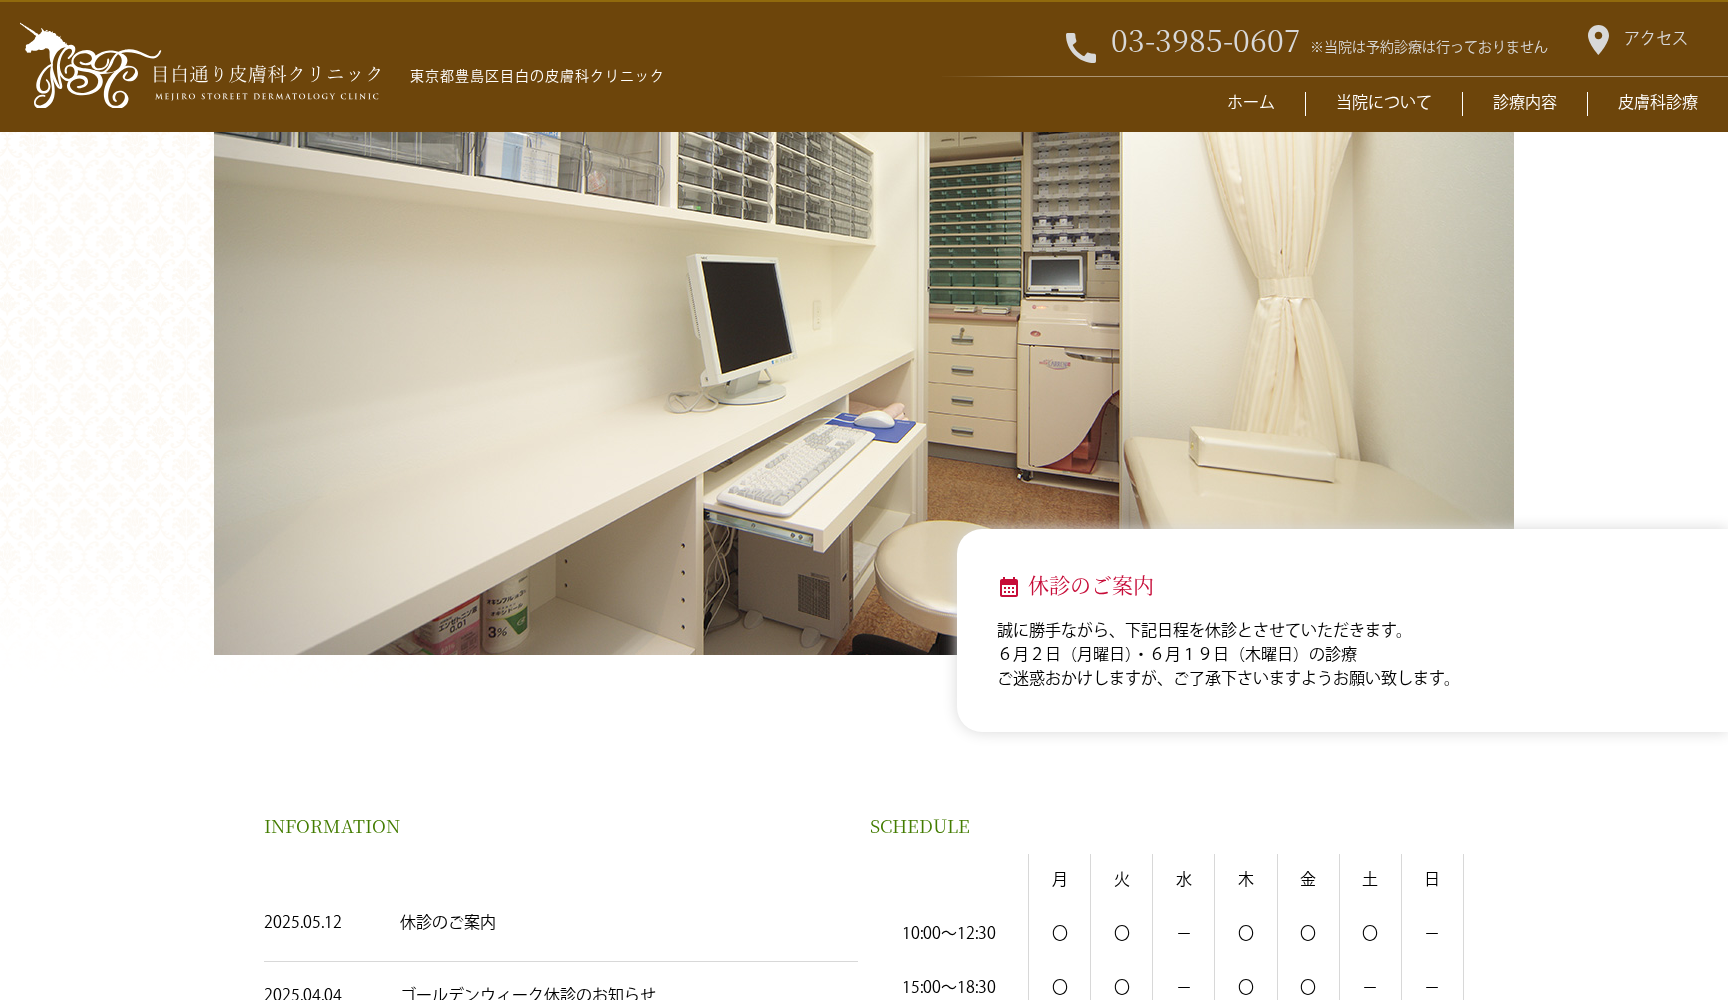The image size is (1728, 1000).
Task: Open the 休診のご案内 news entry
Action: point(448,922)
